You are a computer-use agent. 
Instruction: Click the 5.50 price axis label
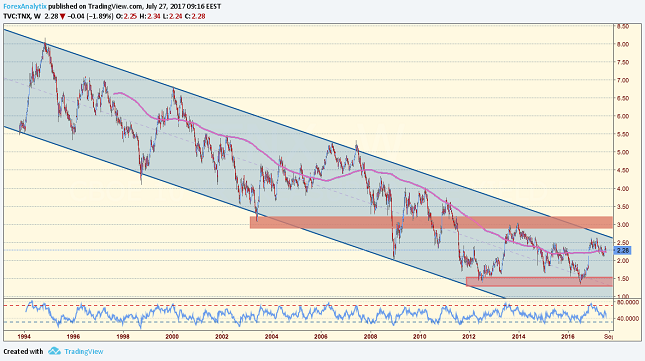[623, 134]
